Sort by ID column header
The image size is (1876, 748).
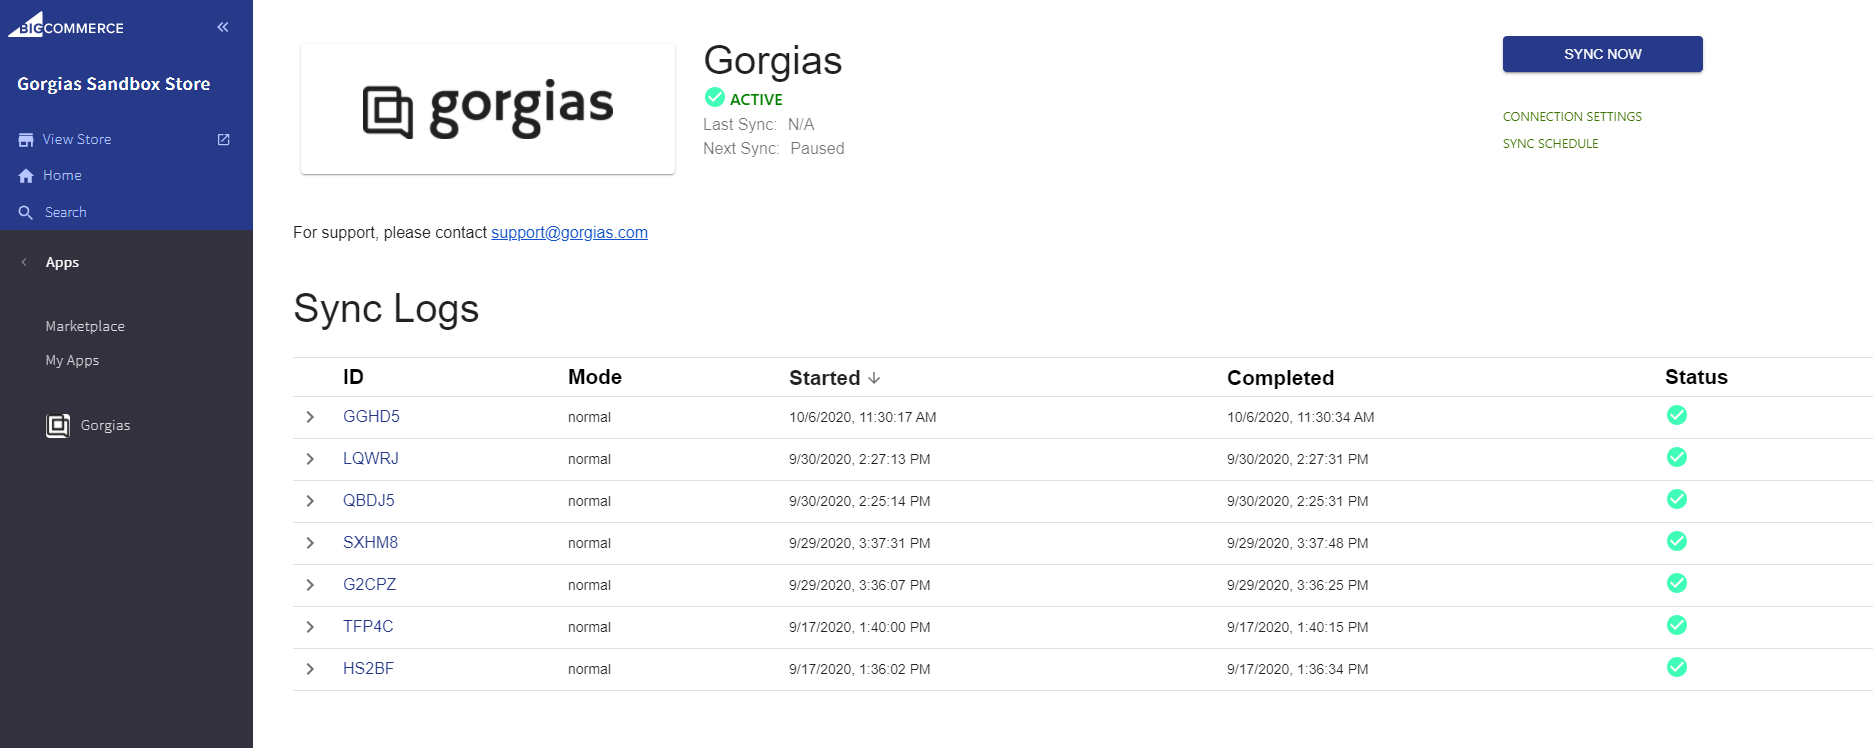[x=353, y=377]
